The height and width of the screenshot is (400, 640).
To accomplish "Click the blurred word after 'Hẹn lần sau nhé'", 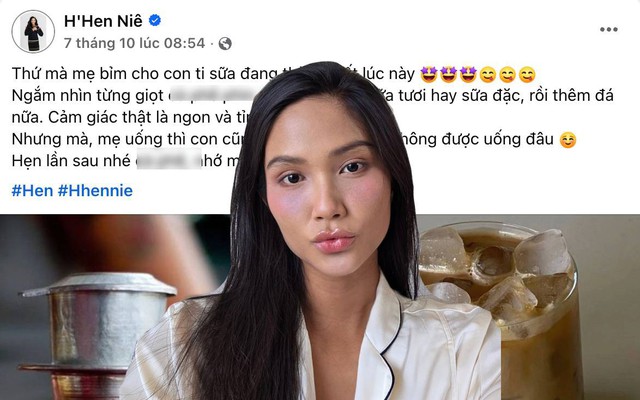I will coord(169,161).
